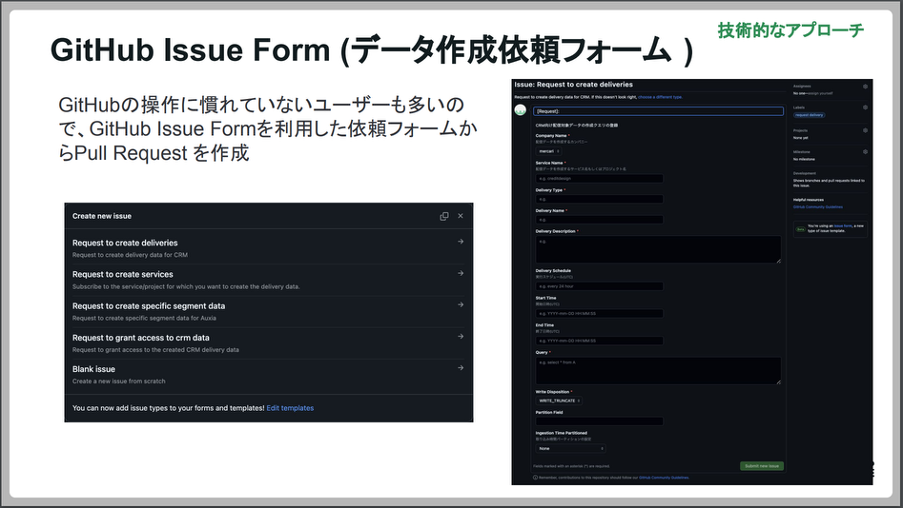Click the user avatar beside the issue title
This screenshot has width=904, height=508.
click(x=520, y=111)
